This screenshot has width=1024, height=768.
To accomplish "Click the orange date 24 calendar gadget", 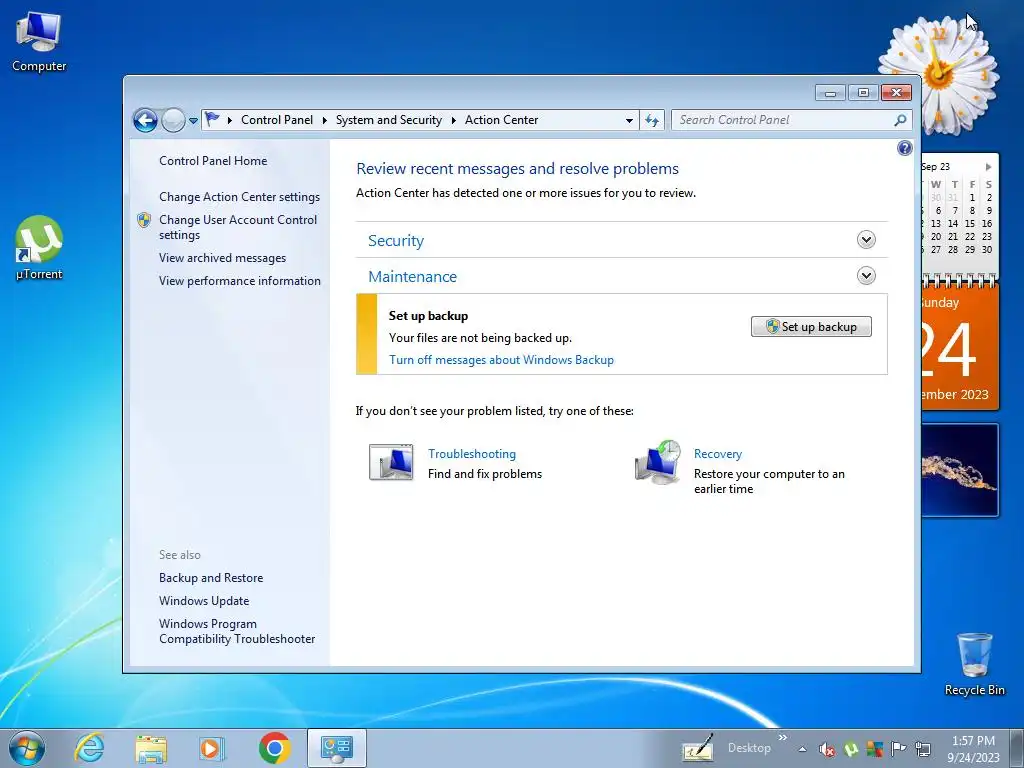I will pos(960,348).
